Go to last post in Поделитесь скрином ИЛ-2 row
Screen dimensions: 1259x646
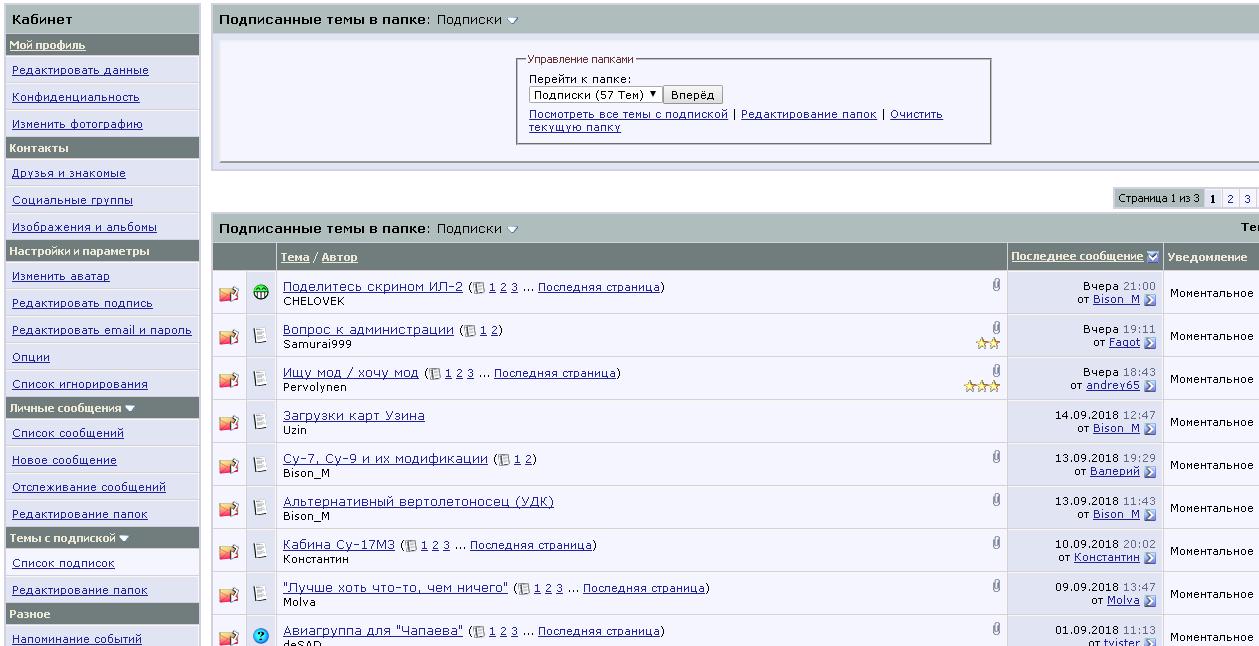[x=1150, y=300]
